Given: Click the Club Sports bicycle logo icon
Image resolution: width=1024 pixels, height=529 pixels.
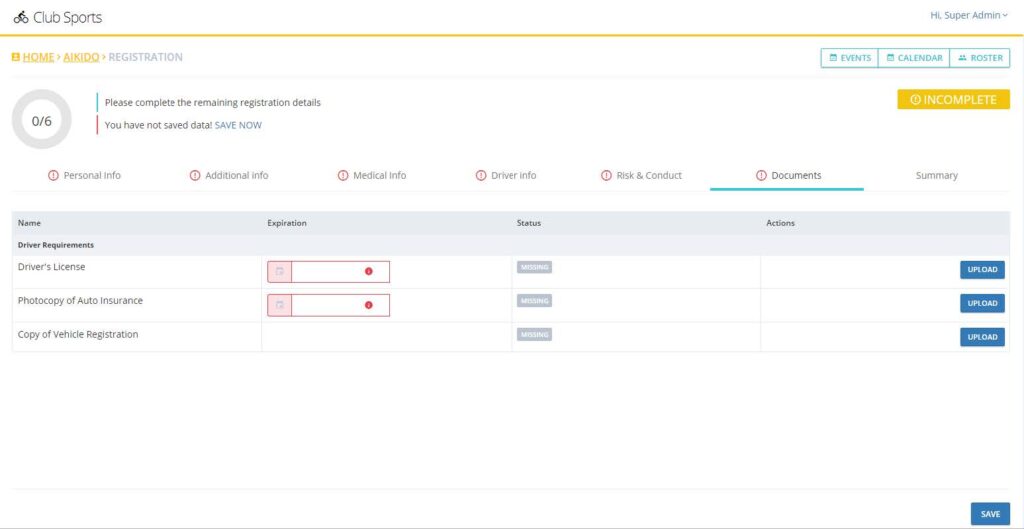Looking at the screenshot, I should coord(21,18).
